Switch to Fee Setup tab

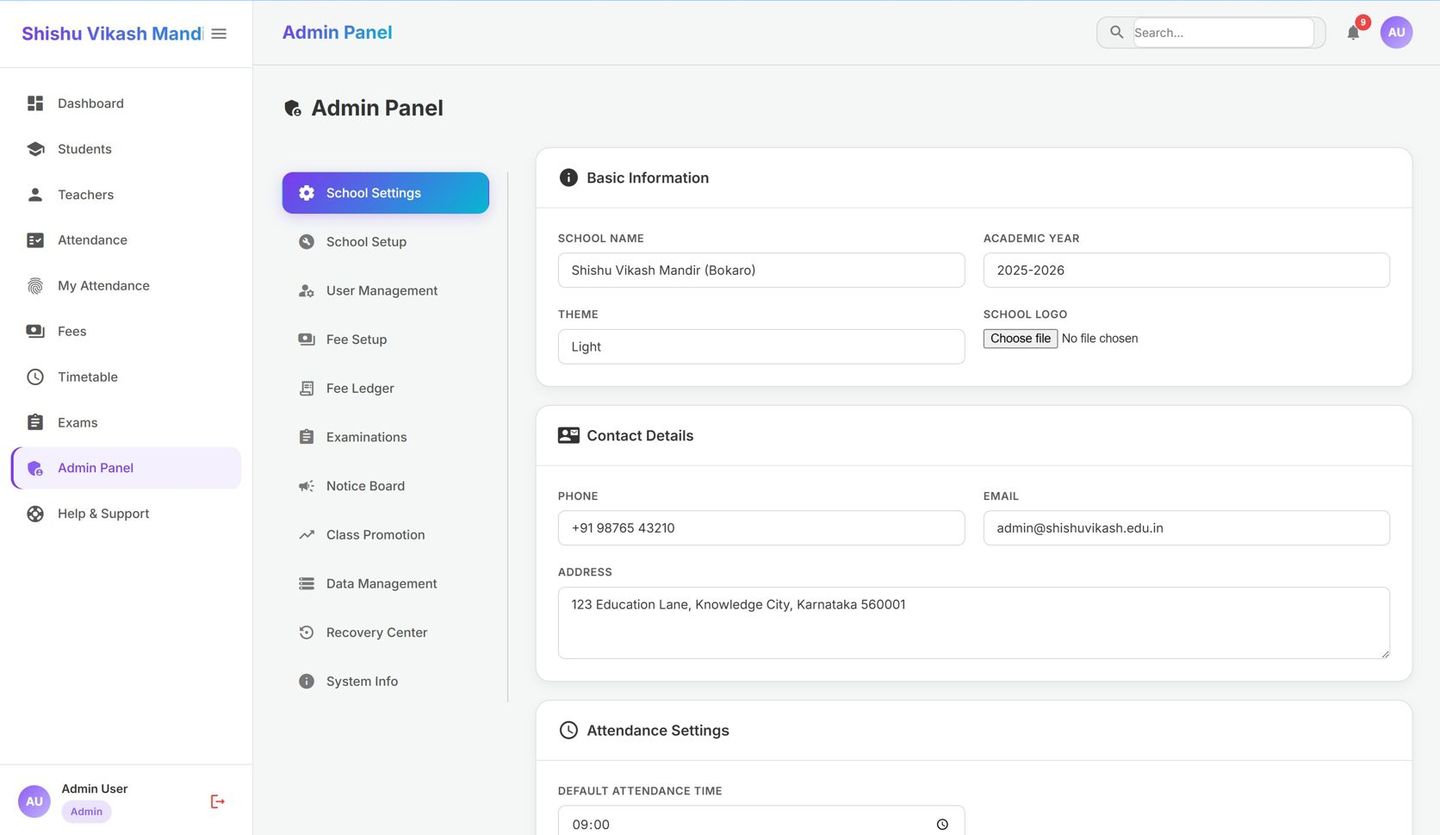tap(385, 340)
